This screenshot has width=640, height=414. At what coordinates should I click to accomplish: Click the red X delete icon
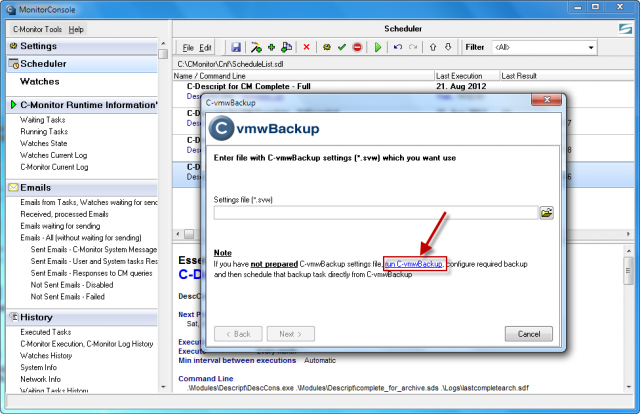(306, 47)
